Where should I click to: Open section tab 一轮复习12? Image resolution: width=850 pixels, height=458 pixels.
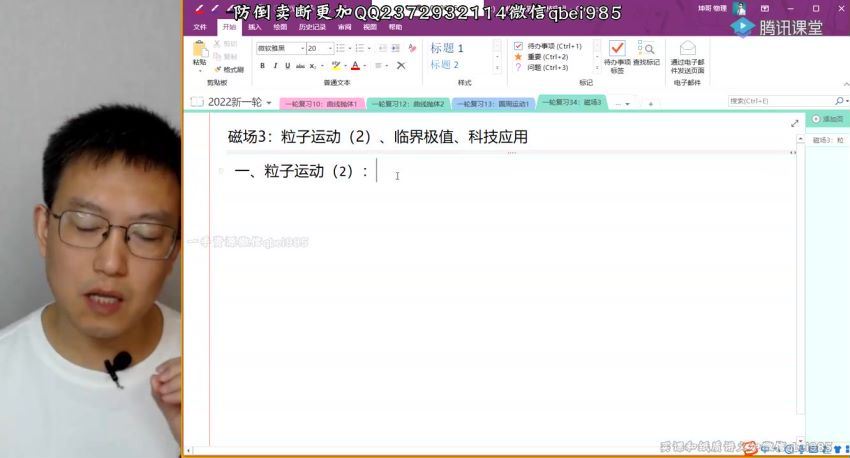point(408,104)
